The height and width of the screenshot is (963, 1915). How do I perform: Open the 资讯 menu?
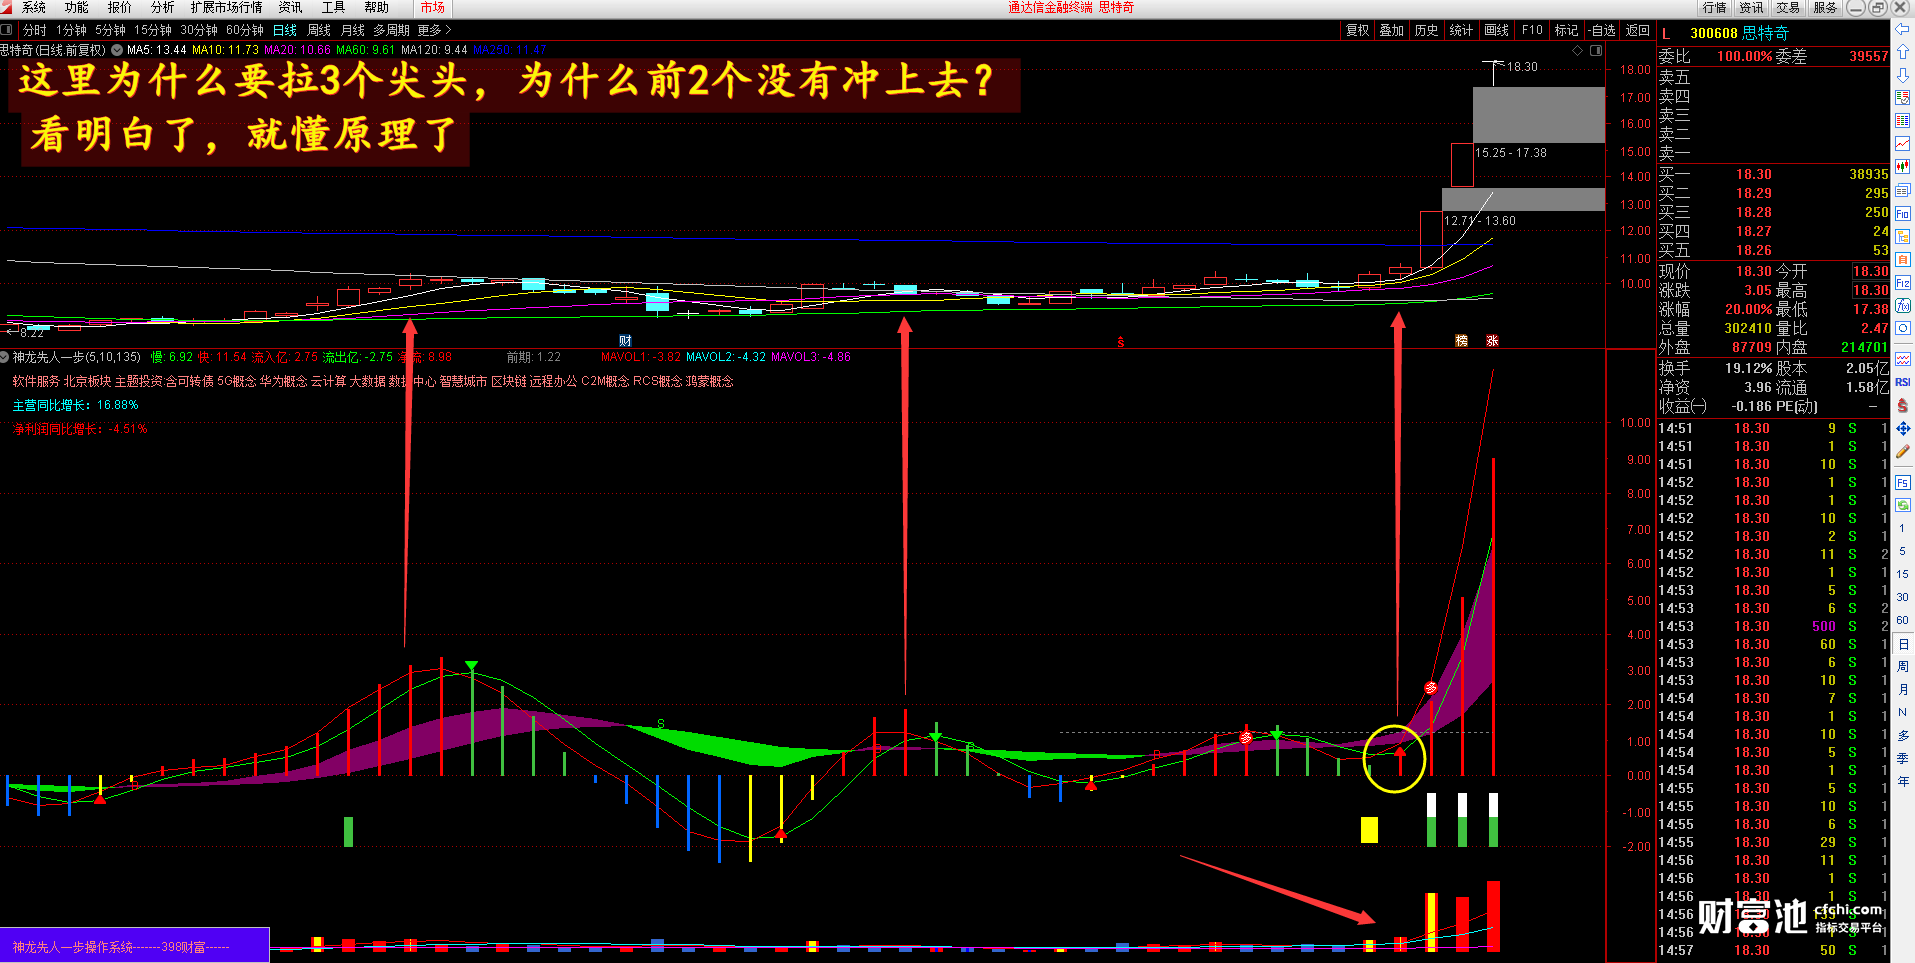pos(290,7)
